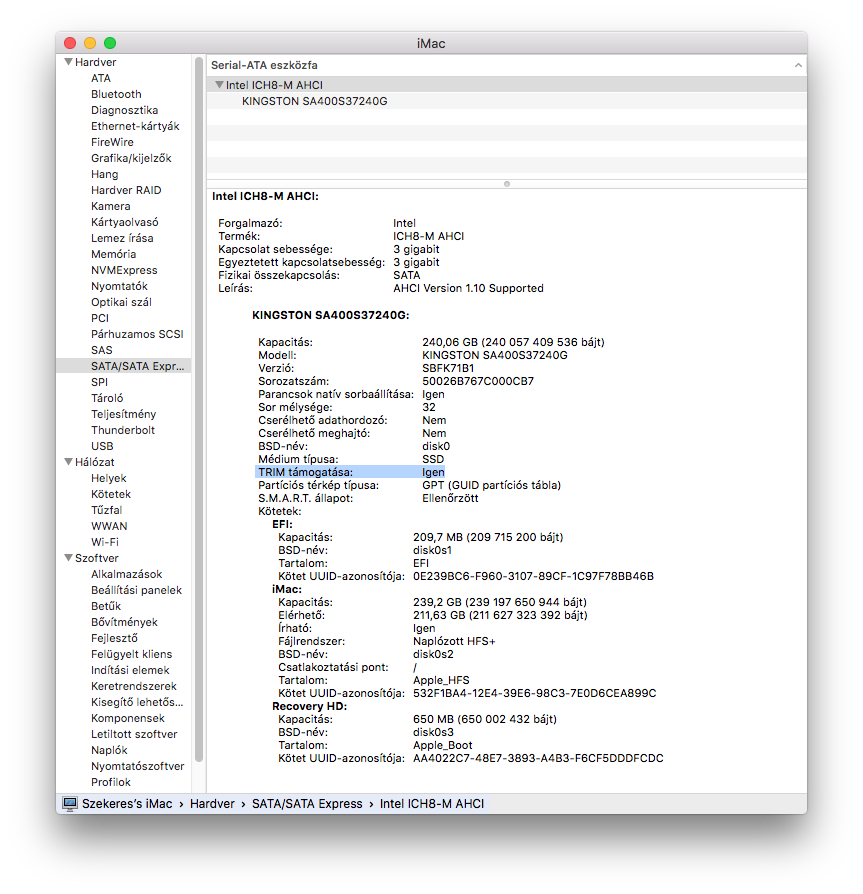Select the Intel ICH8-M AHCI tree row

pos(507,85)
